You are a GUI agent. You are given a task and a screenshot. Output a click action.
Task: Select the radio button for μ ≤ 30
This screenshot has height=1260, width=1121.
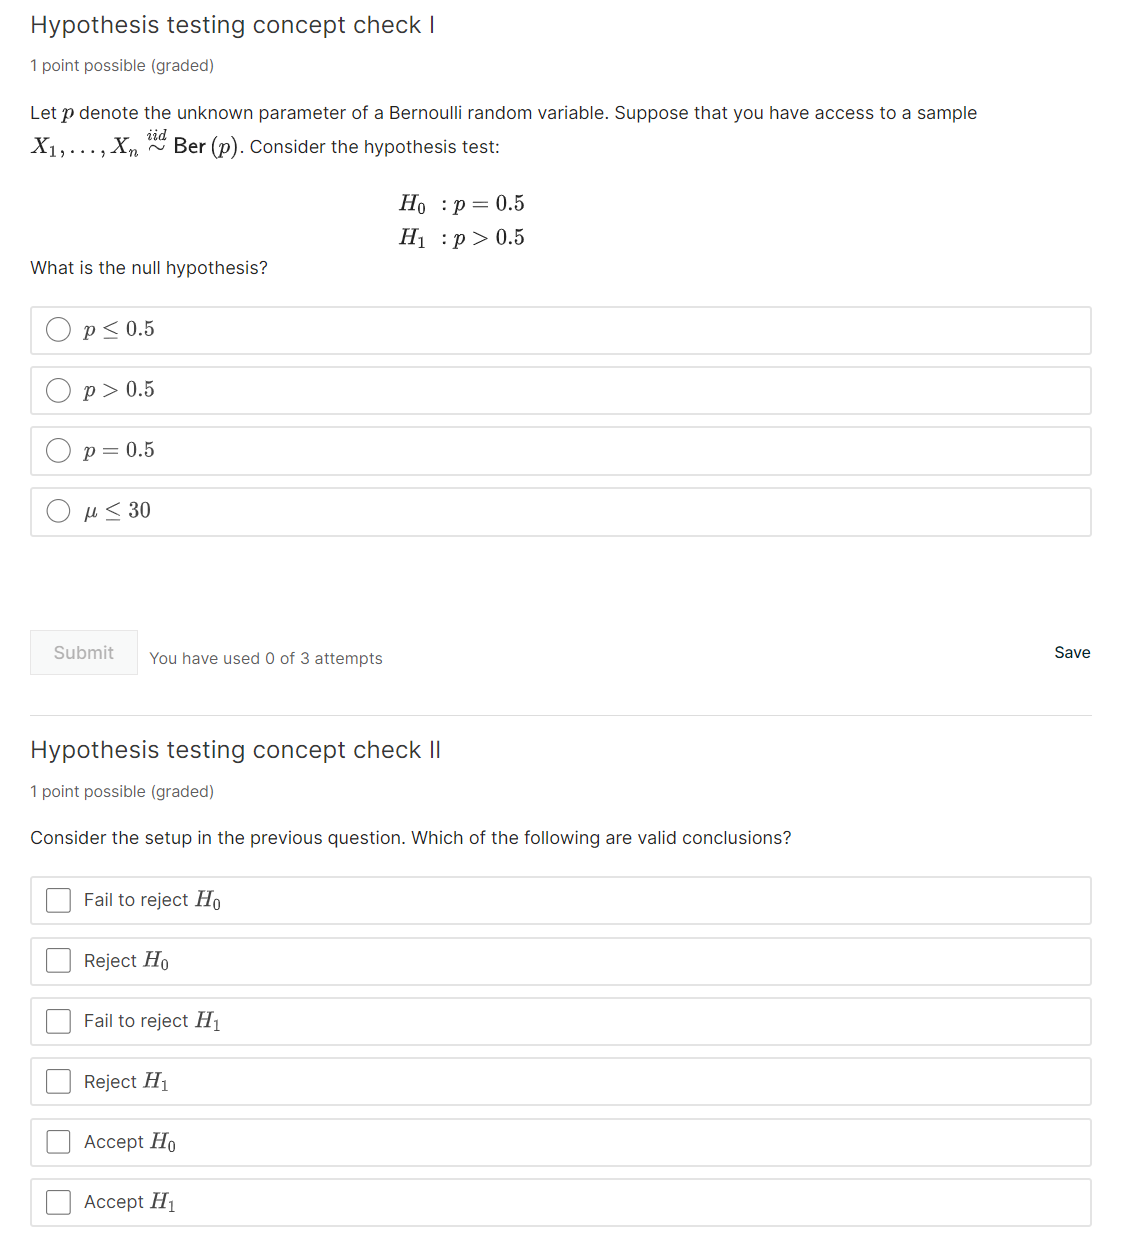click(x=58, y=511)
